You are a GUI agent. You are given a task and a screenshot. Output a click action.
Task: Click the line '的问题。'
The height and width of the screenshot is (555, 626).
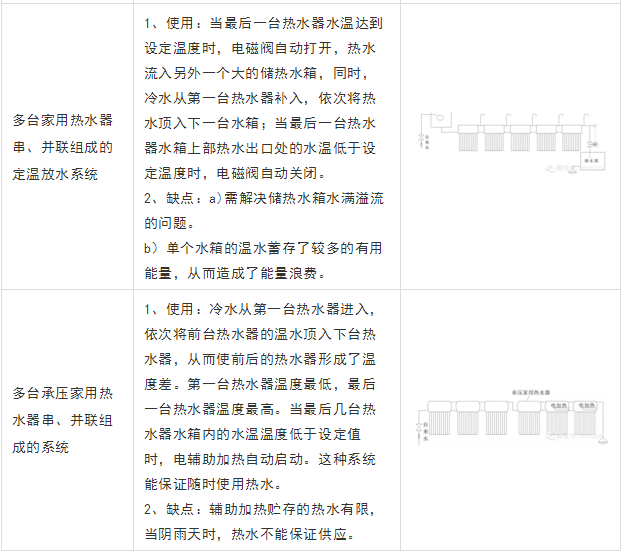point(170,223)
